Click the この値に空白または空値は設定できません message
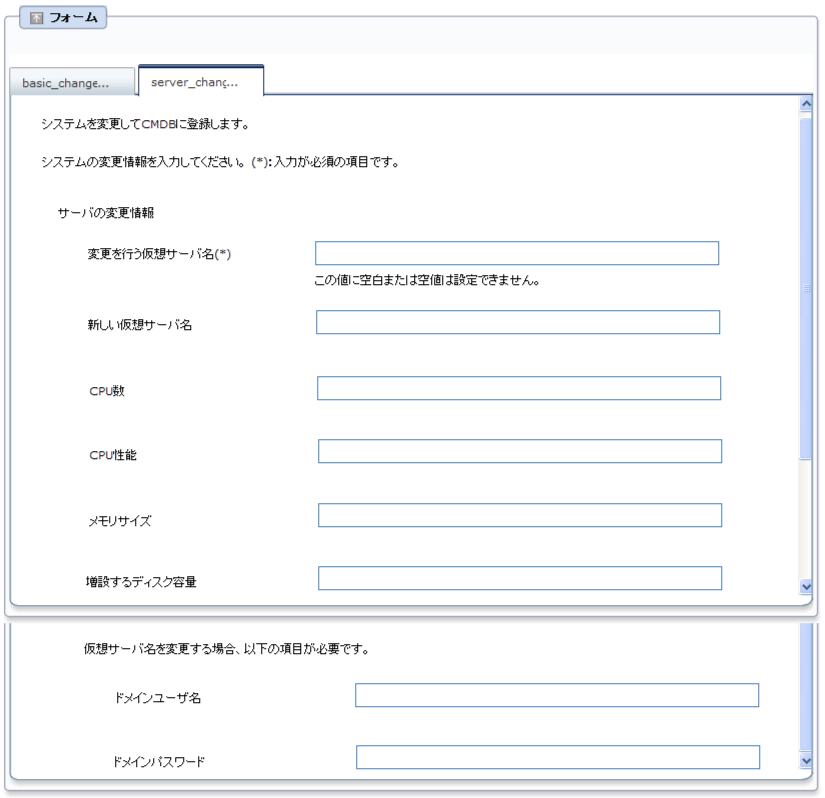 tap(427, 280)
